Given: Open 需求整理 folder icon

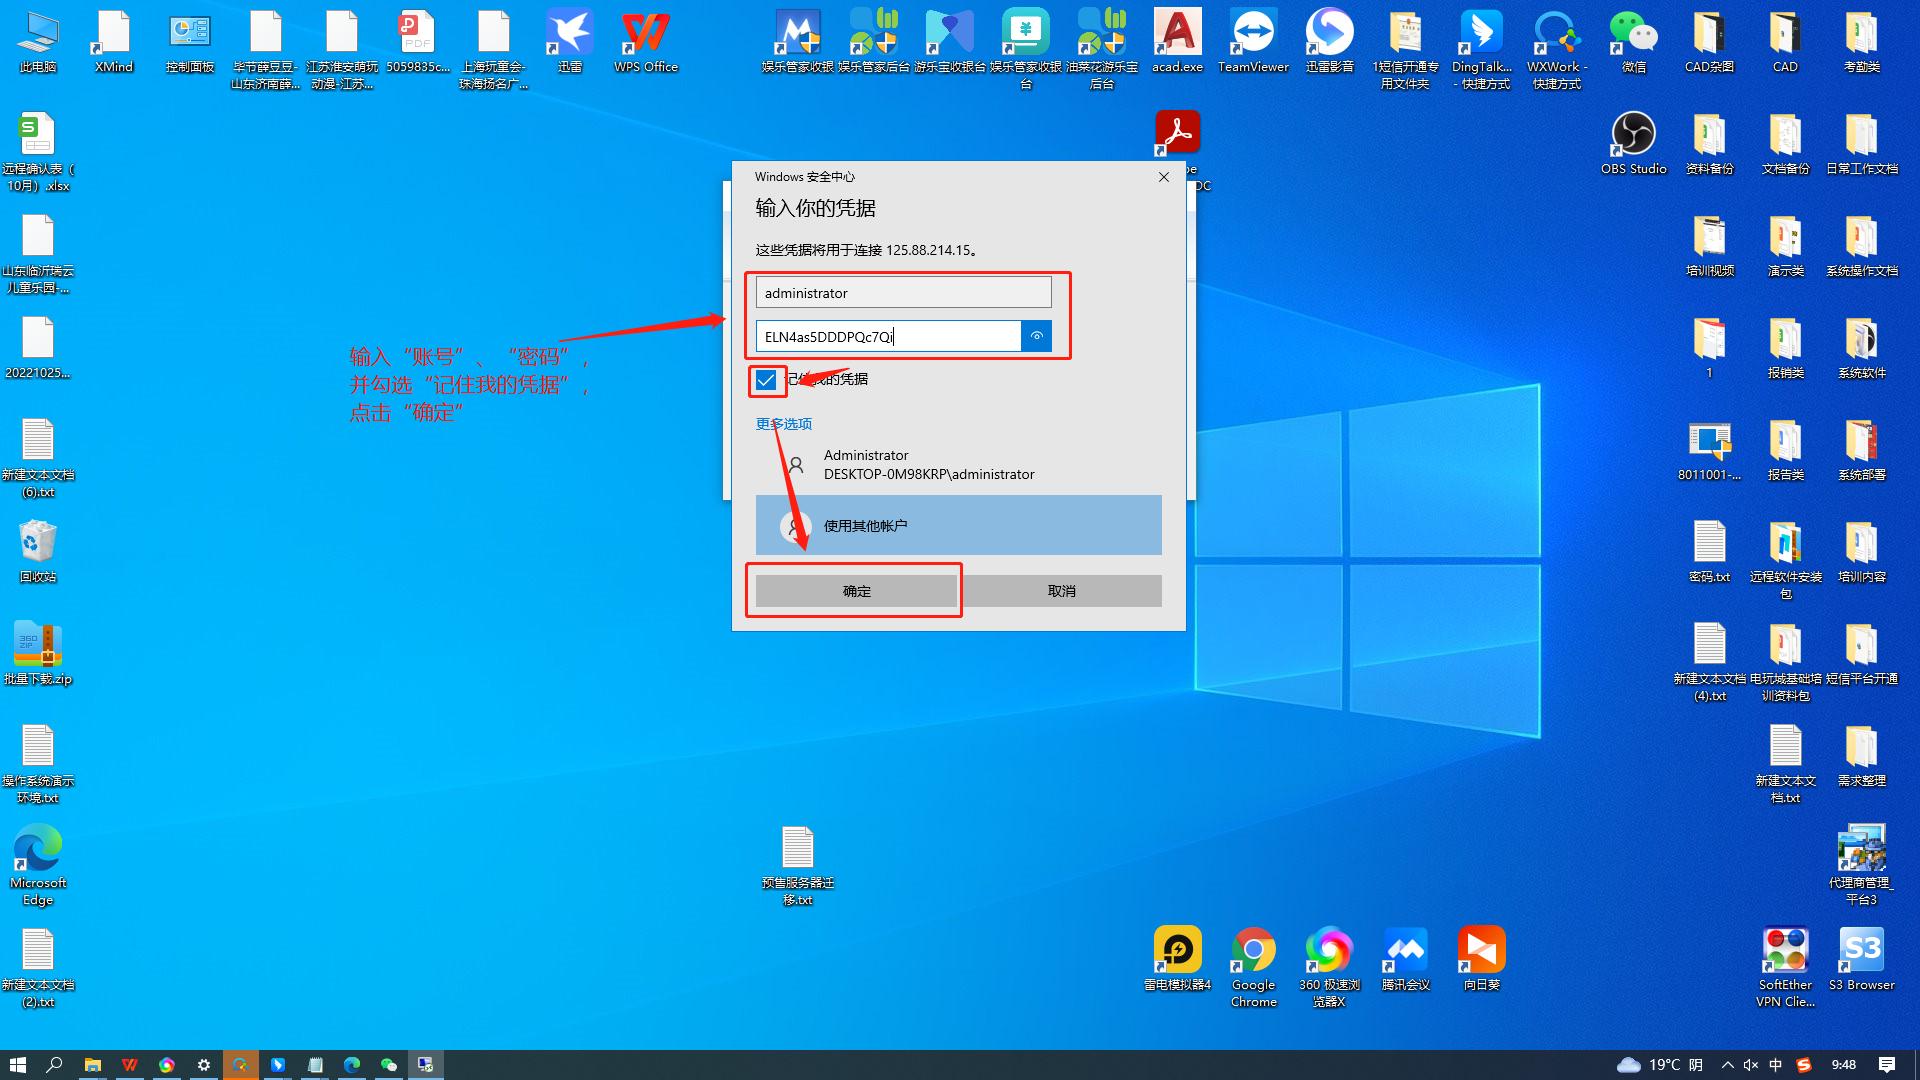Looking at the screenshot, I should click(1862, 756).
